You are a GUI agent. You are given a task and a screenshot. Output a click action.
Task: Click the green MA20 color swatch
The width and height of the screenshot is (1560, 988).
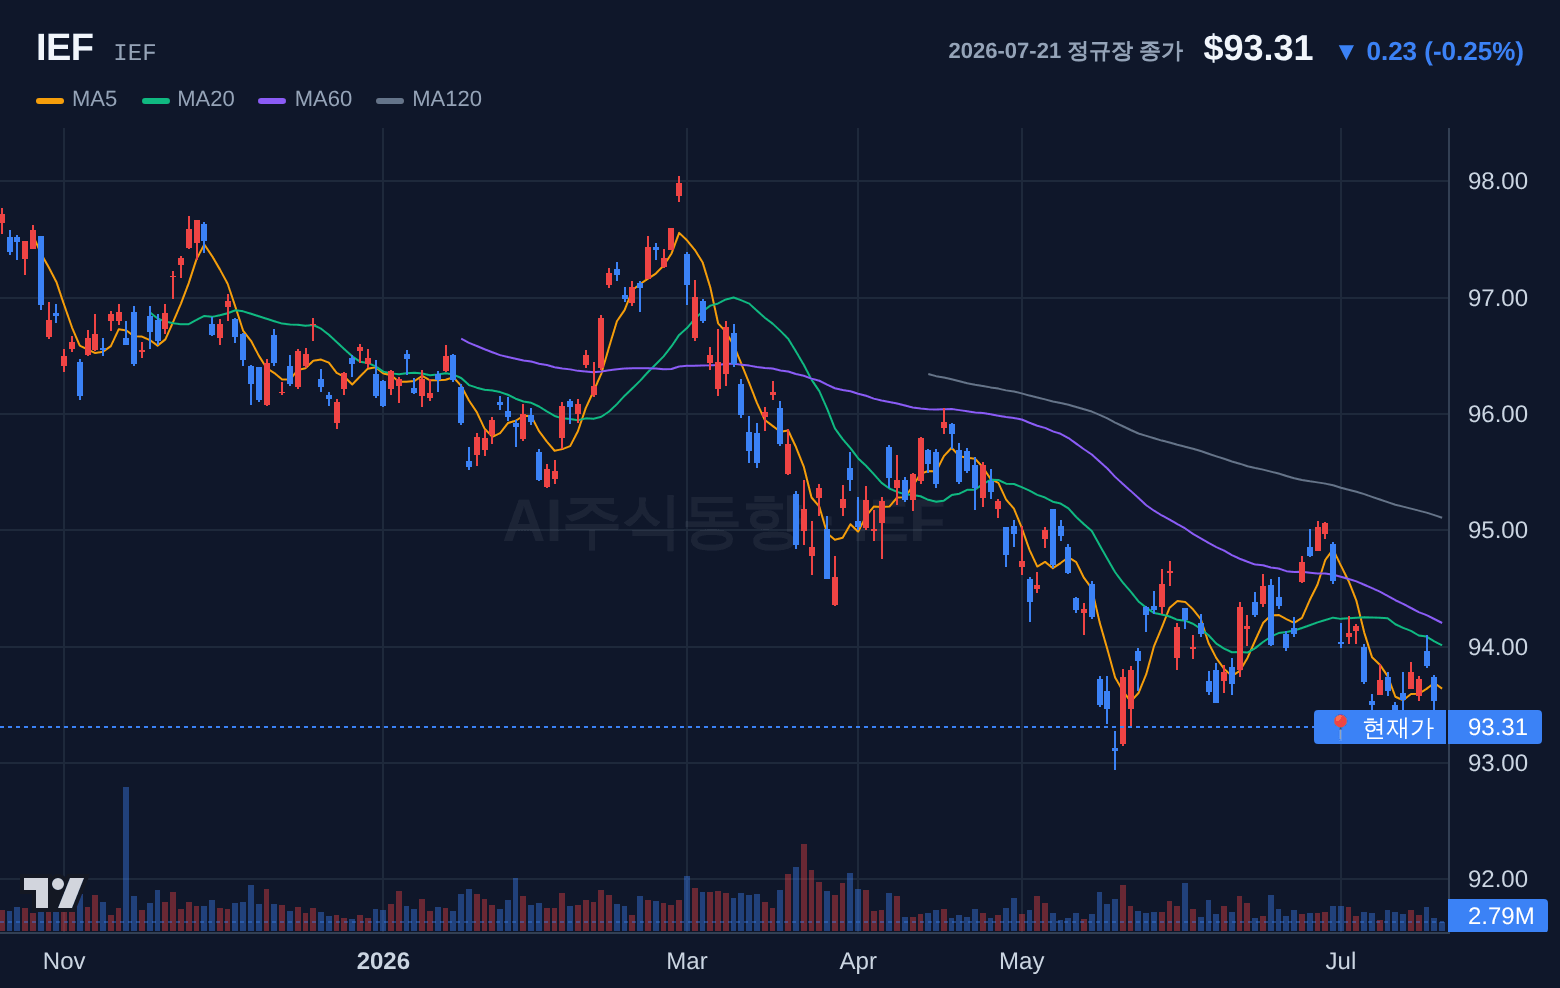pyautogui.click(x=156, y=100)
